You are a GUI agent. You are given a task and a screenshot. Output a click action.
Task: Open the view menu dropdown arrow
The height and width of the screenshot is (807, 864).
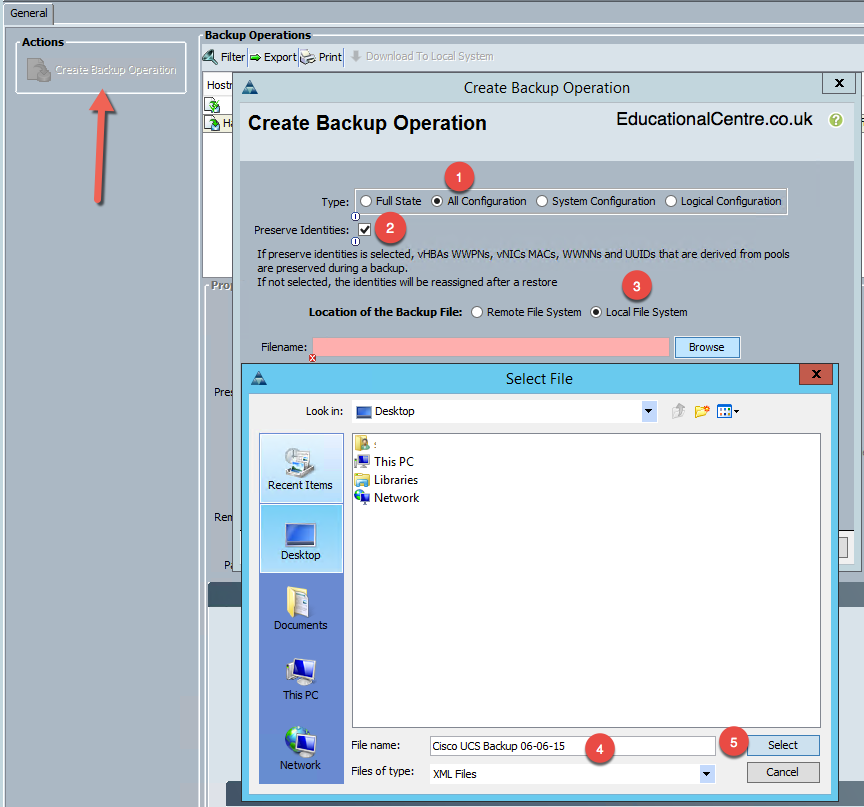tap(737, 411)
